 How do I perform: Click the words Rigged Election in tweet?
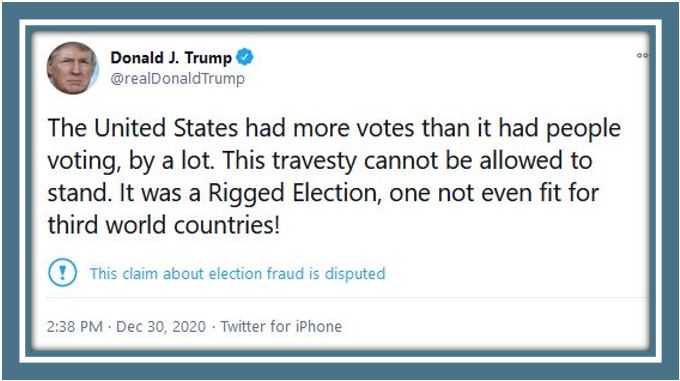pos(292,193)
